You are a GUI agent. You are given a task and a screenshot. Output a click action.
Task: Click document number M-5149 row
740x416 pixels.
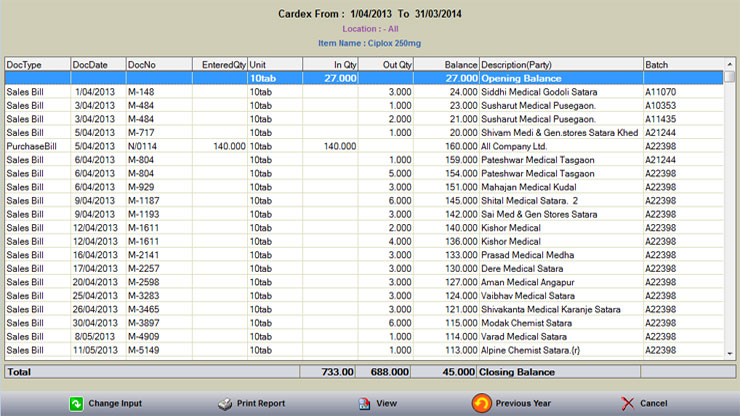(146, 350)
